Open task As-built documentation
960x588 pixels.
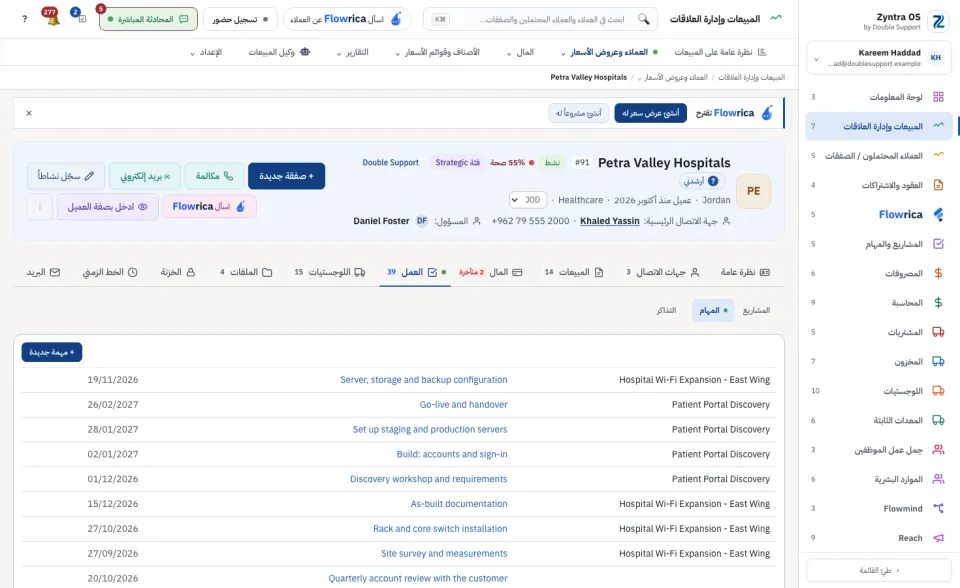click(x=459, y=504)
